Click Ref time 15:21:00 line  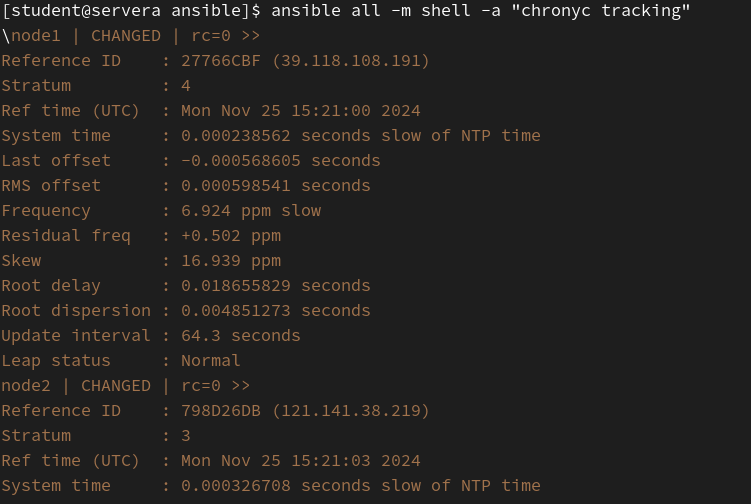[x=211, y=111]
